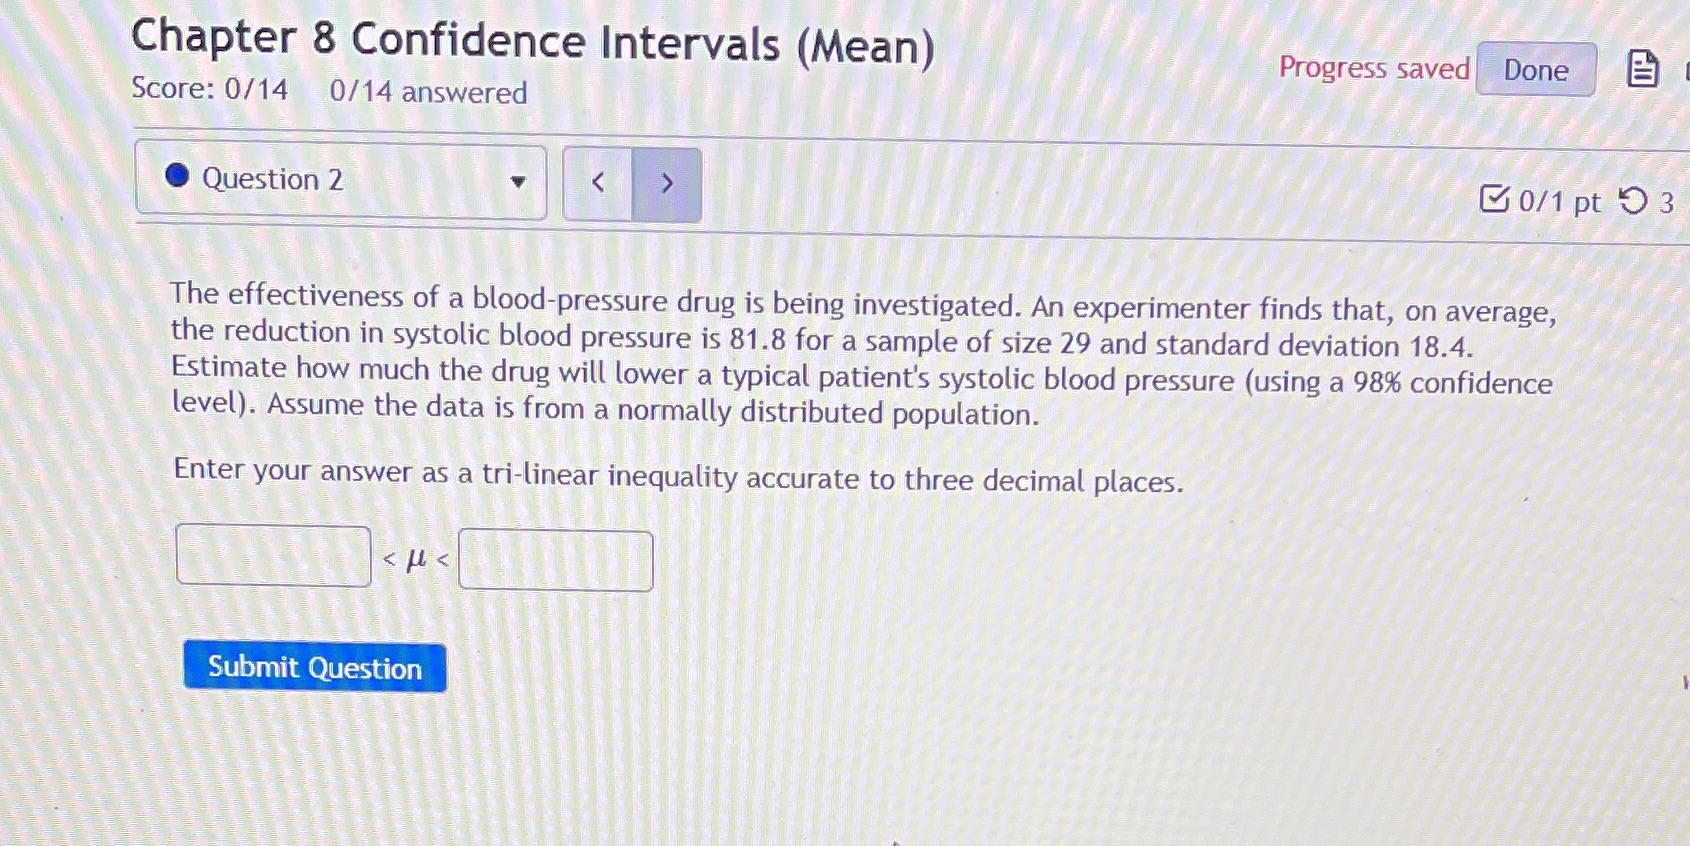Click the next question arrow
This screenshot has width=1690, height=846.
coord(667,183)
